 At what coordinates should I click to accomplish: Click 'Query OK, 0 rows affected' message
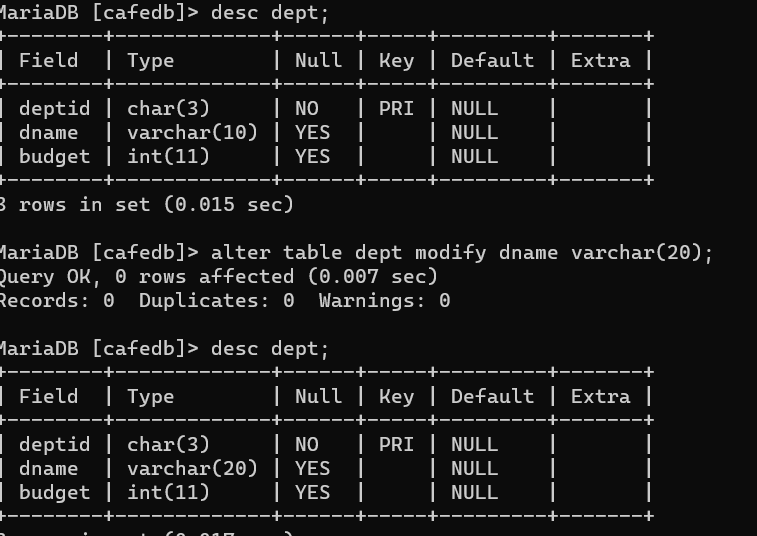(x=147, y=277)
